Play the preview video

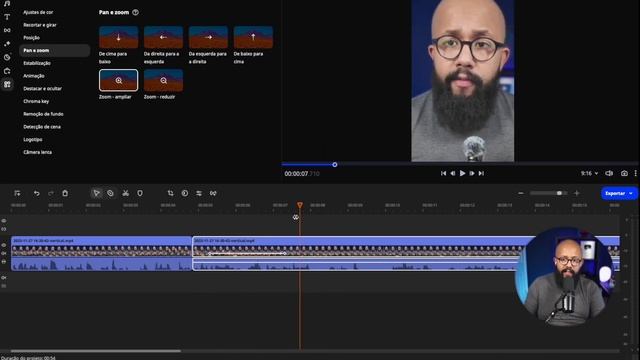click(462, 173)
